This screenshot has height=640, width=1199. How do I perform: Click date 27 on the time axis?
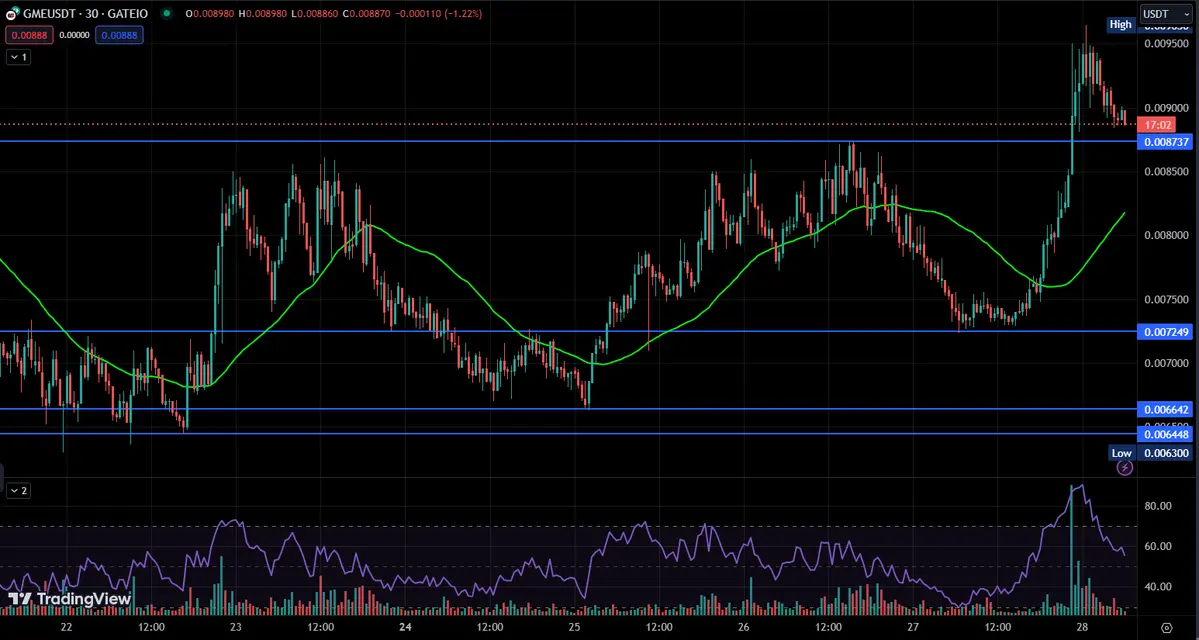point(914,627)
